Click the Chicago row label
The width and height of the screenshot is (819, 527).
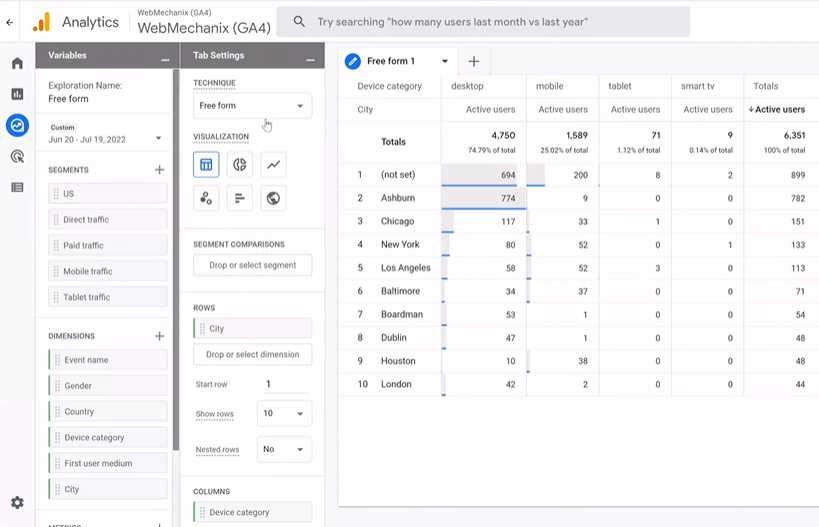[x=397, y=221]
